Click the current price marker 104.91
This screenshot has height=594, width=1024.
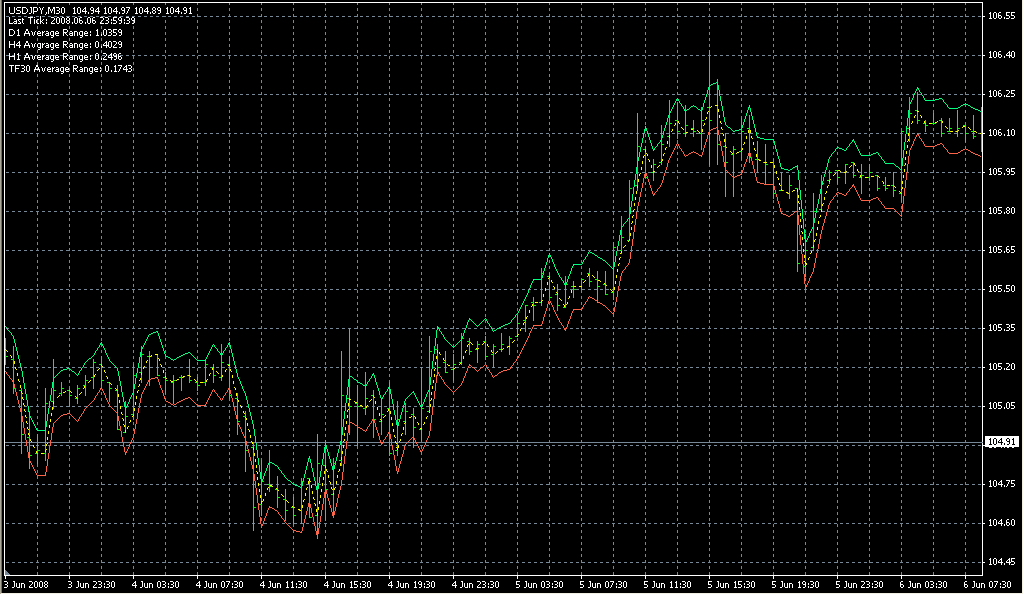click(x=1001, y=442)
